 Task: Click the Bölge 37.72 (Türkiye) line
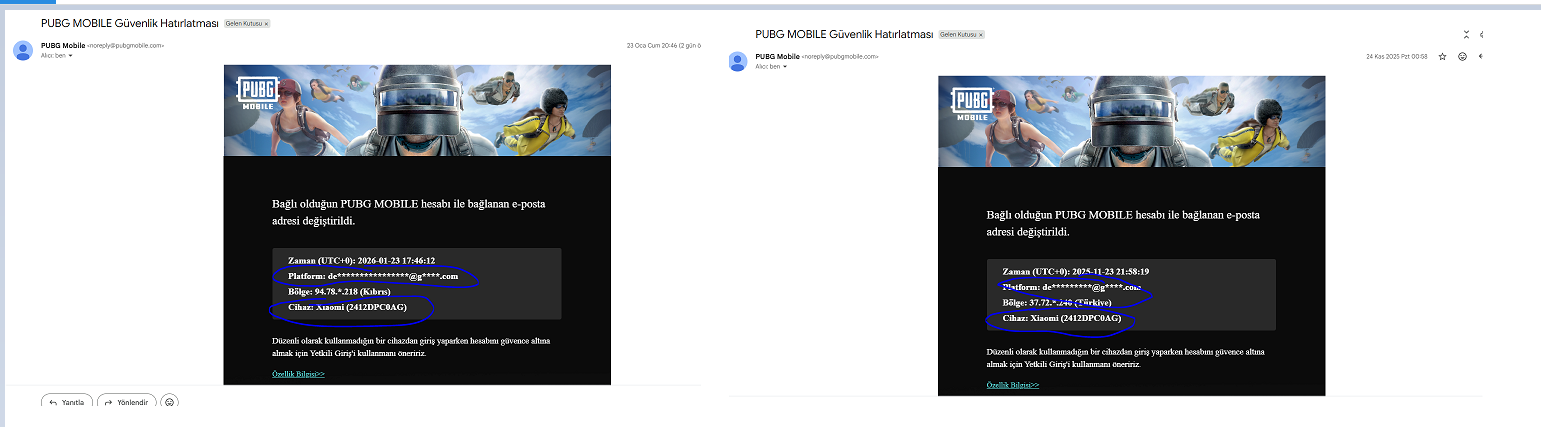pyautogui.click(x=1057, y=302)
